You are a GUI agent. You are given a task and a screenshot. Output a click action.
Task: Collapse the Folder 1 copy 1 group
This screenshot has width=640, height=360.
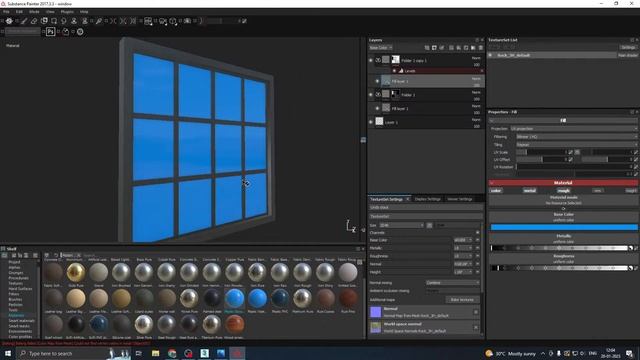[x=378, y=60]
